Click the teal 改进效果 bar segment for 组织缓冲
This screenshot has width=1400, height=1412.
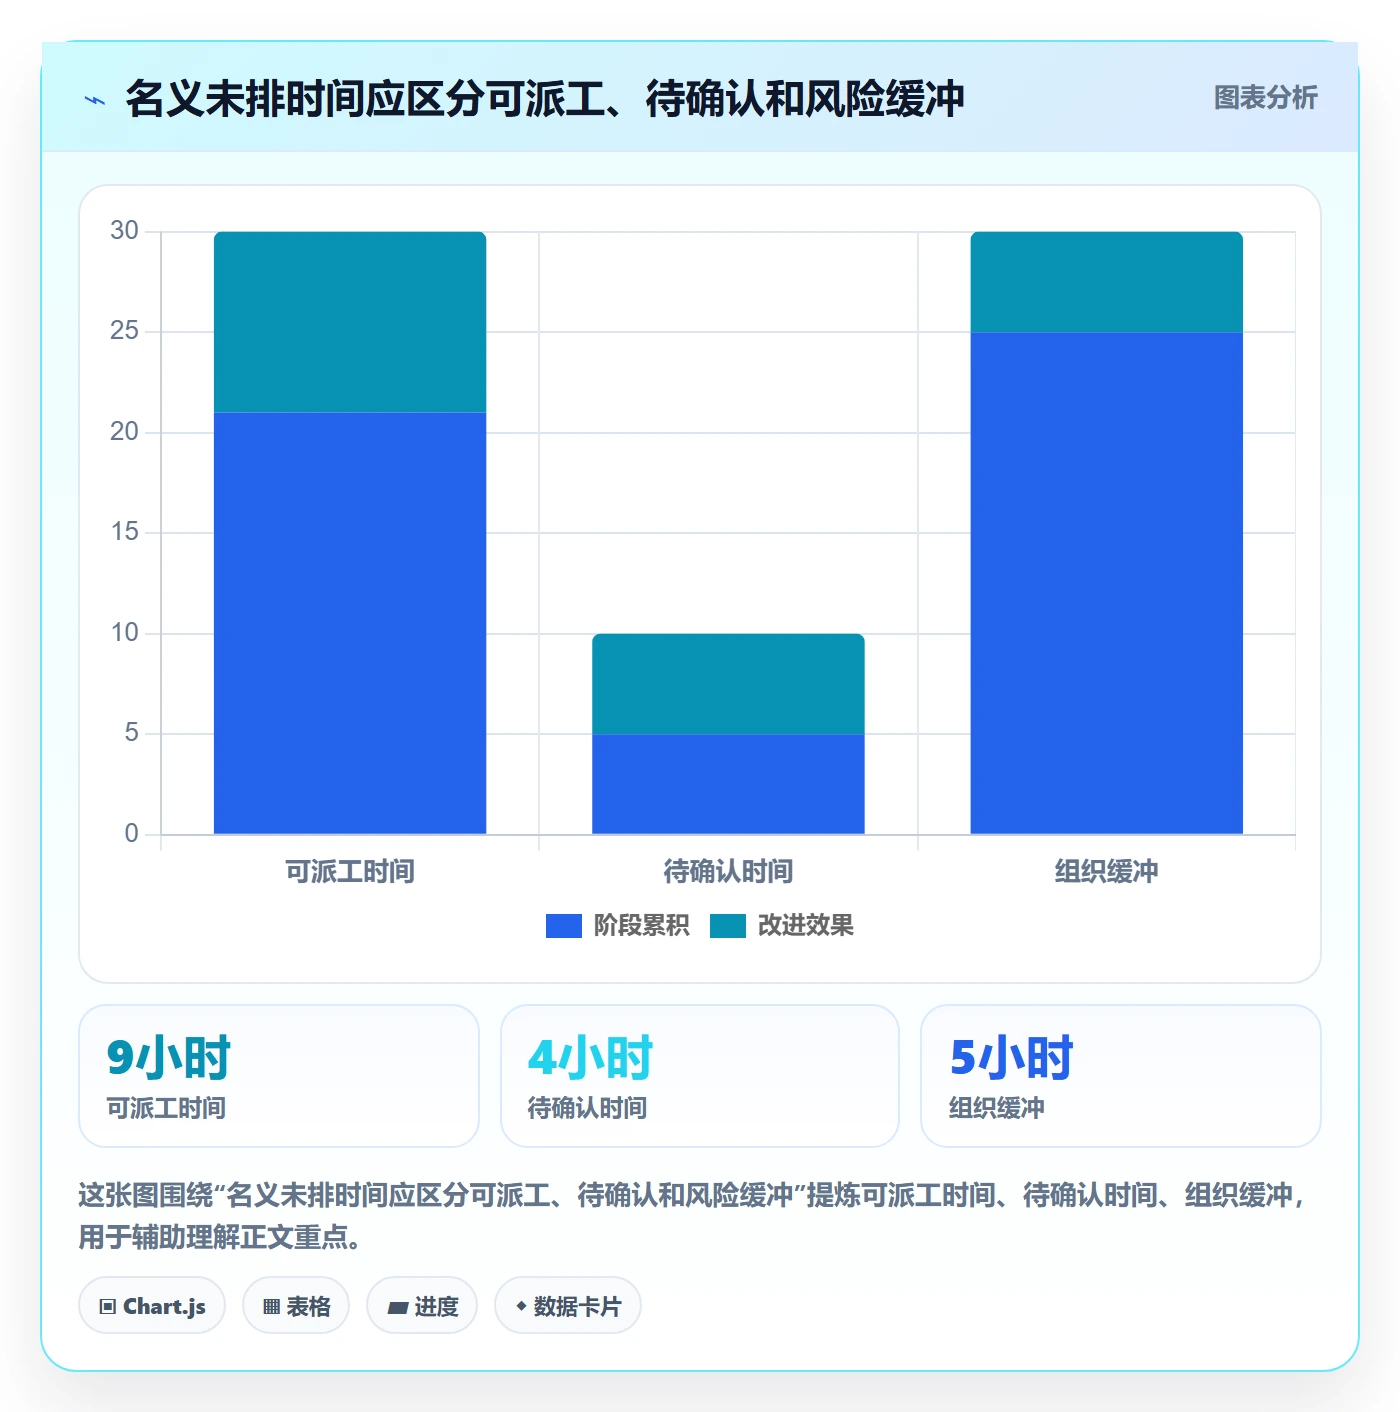[1107, 282]
